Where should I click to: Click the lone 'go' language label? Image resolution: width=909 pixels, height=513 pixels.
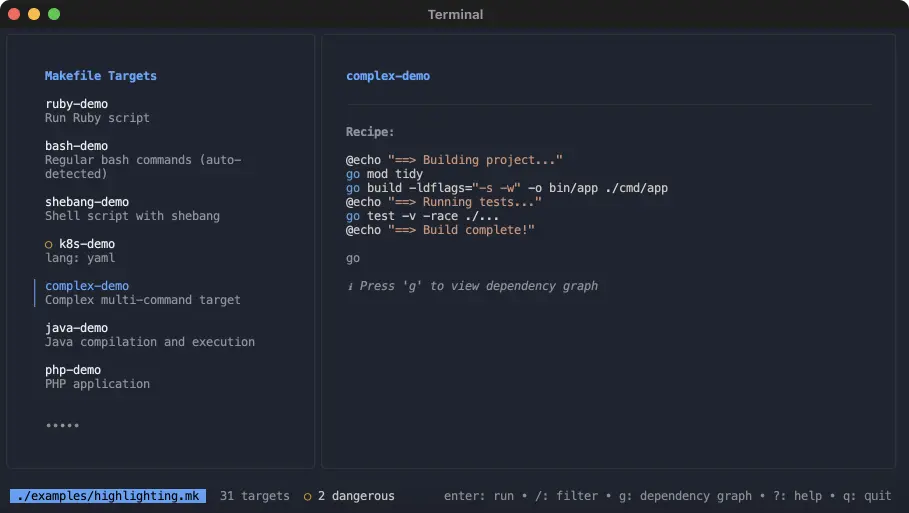[353, 259]
